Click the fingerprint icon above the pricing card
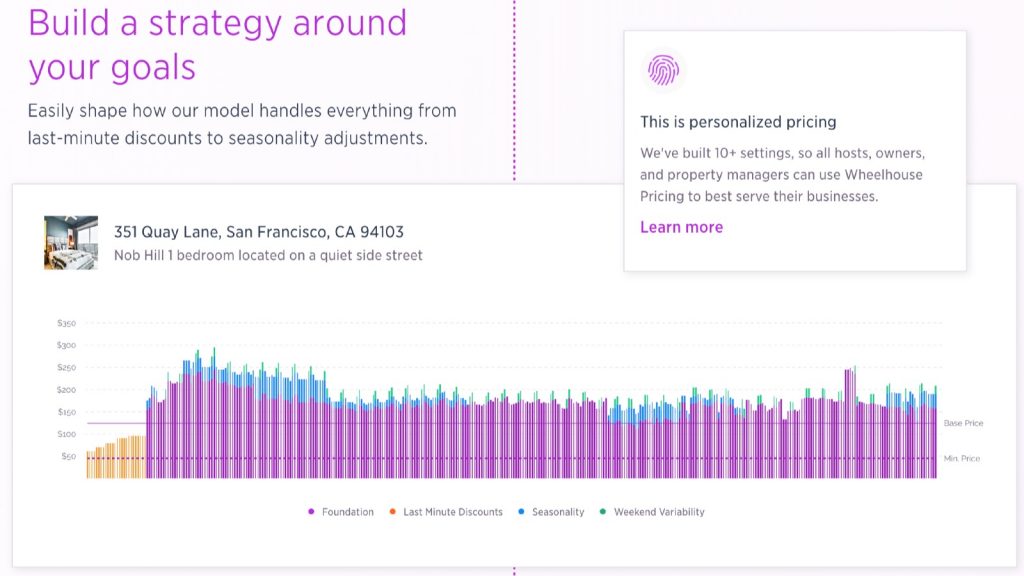Screen dimensions: 1024x576 (x=664, y=70)
